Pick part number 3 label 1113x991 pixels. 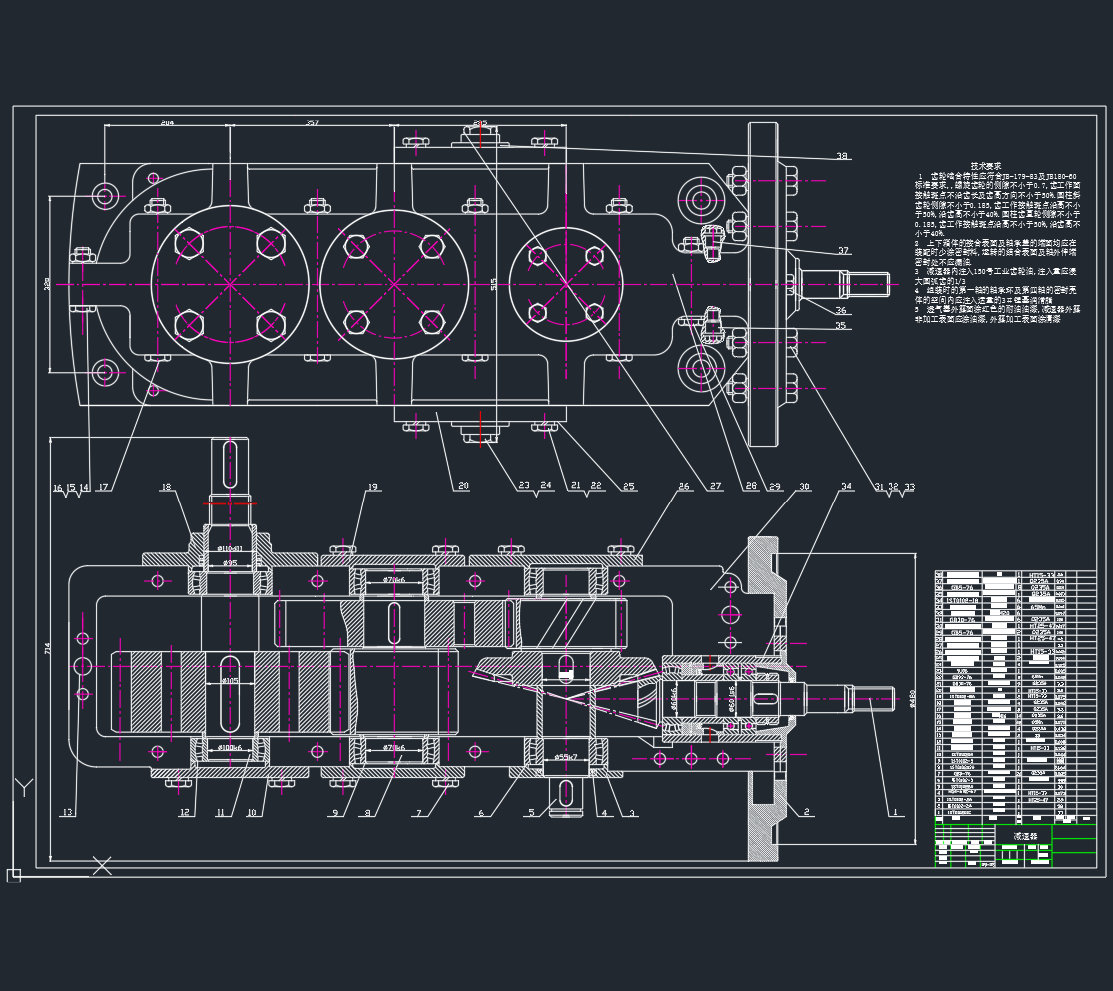(632, 813)
